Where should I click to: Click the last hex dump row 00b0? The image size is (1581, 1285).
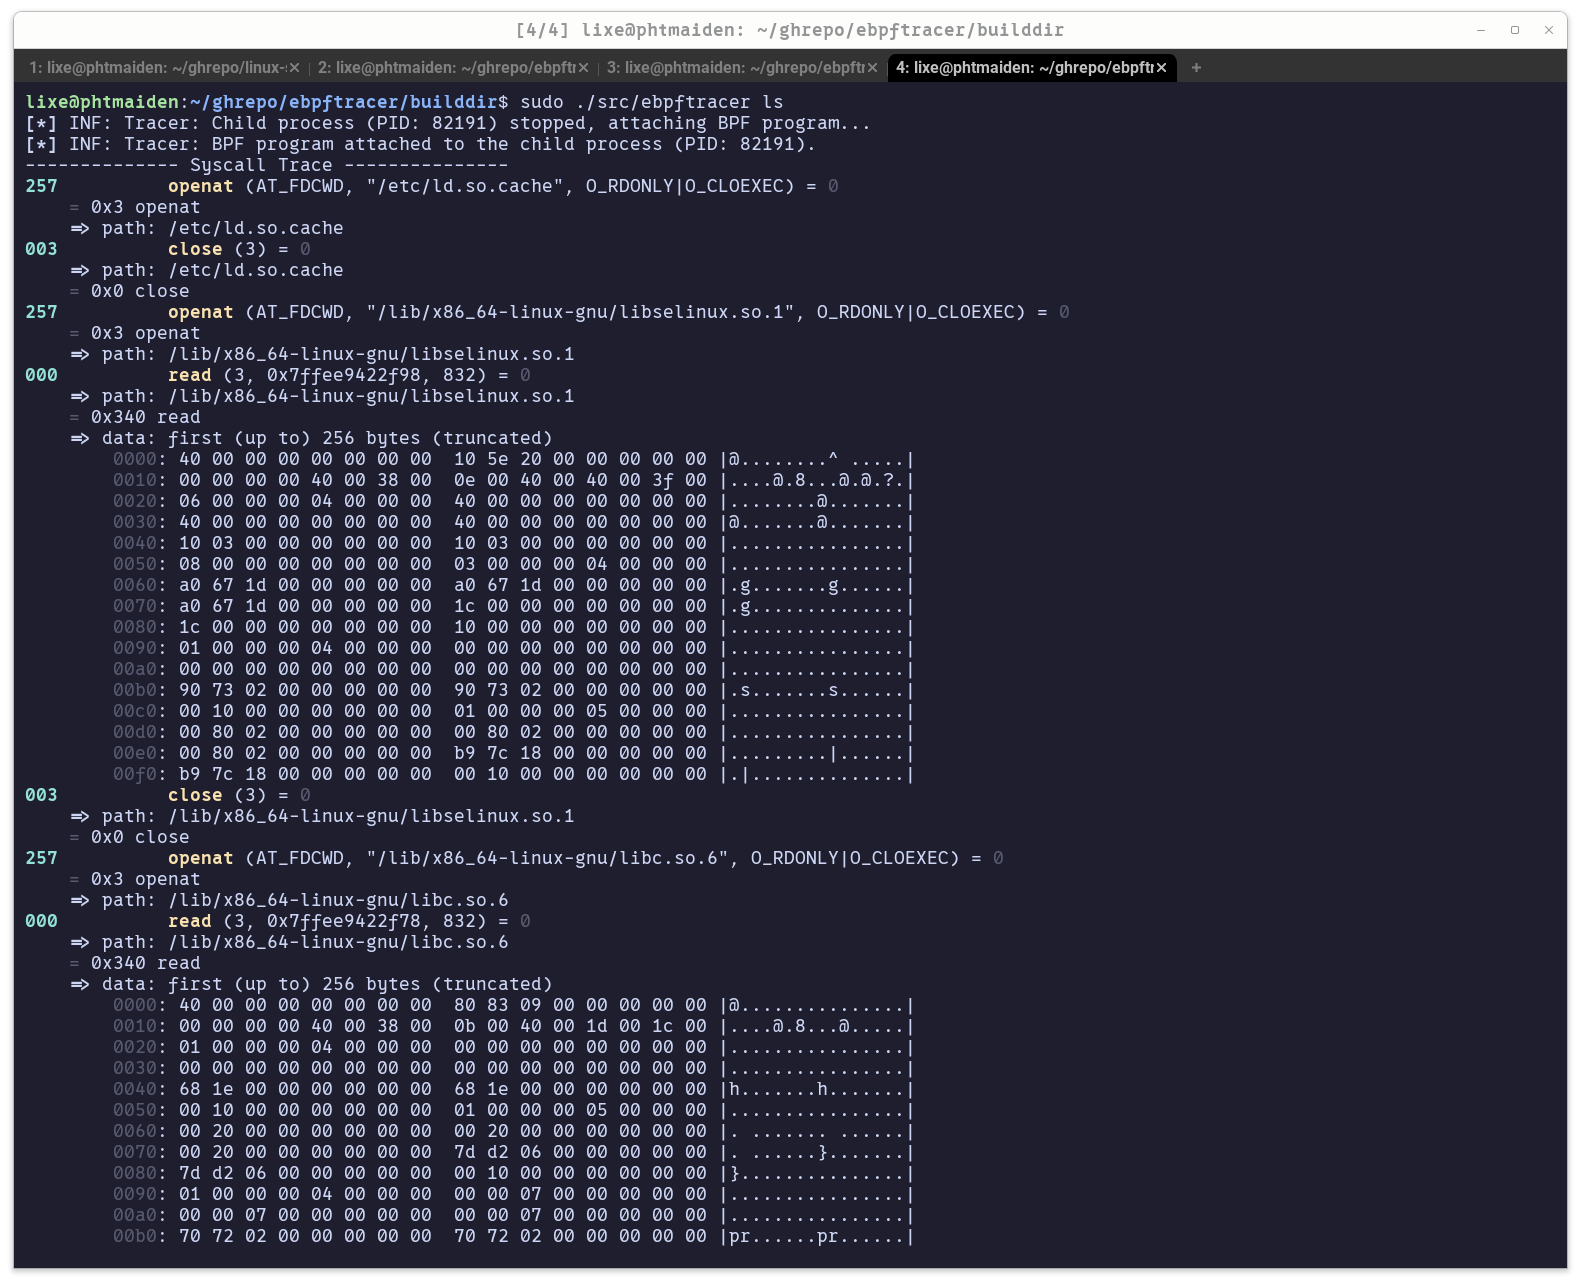click(x=135, y=1236)
